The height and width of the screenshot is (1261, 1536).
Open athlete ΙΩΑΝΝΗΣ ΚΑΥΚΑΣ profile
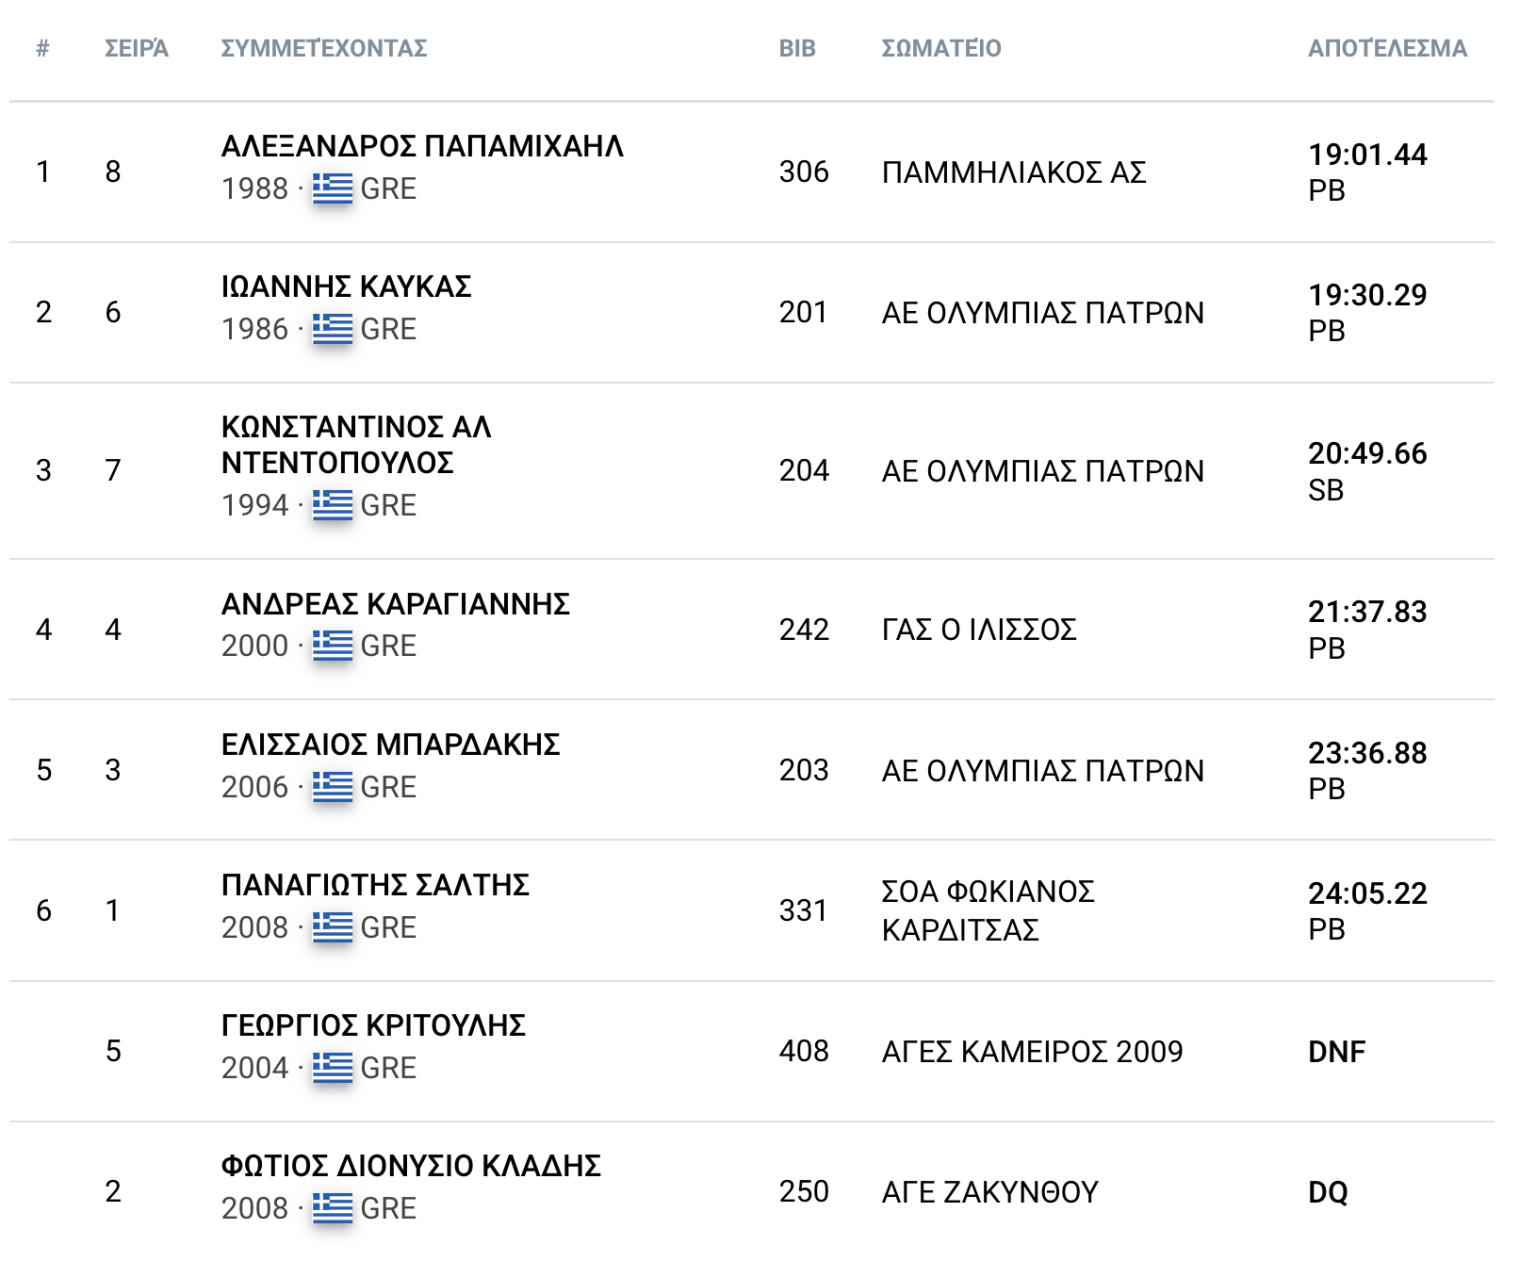point(346,287)
